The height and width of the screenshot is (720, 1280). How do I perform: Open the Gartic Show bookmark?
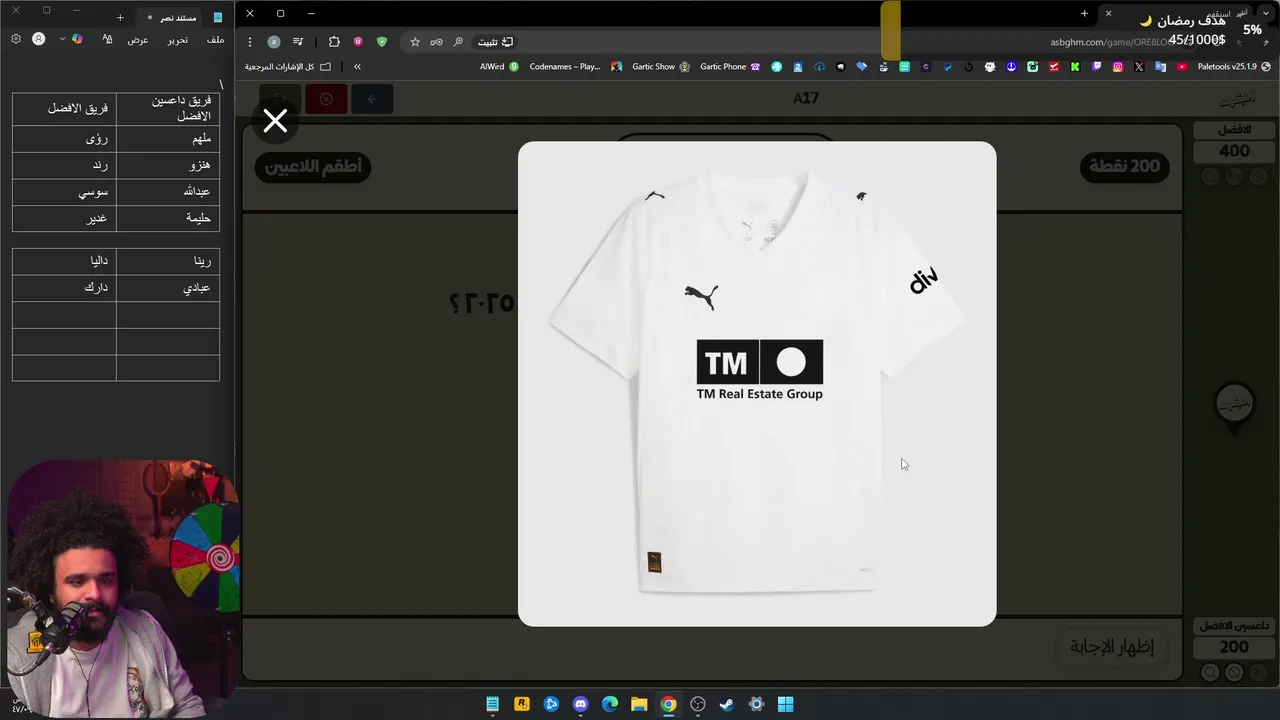[x=660, y=67]
